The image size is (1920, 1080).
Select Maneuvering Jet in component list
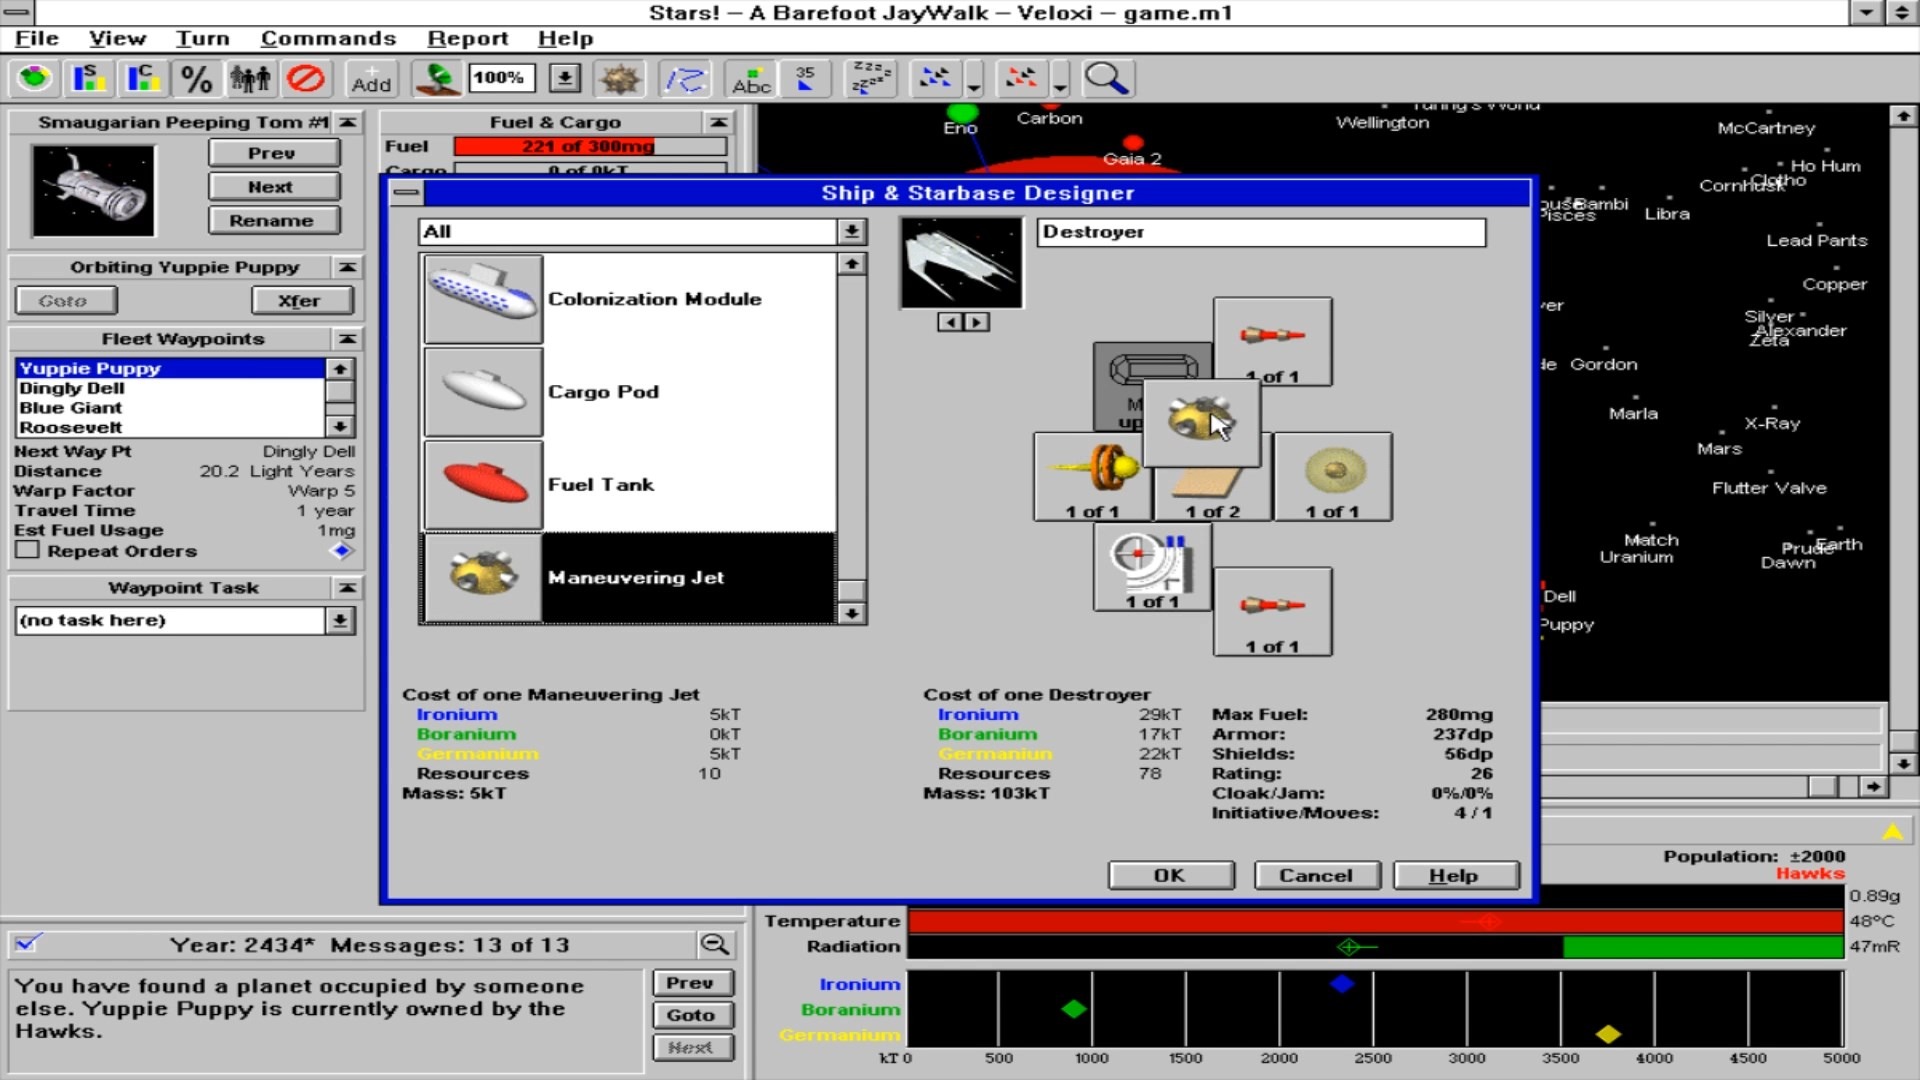coord(630,577)
